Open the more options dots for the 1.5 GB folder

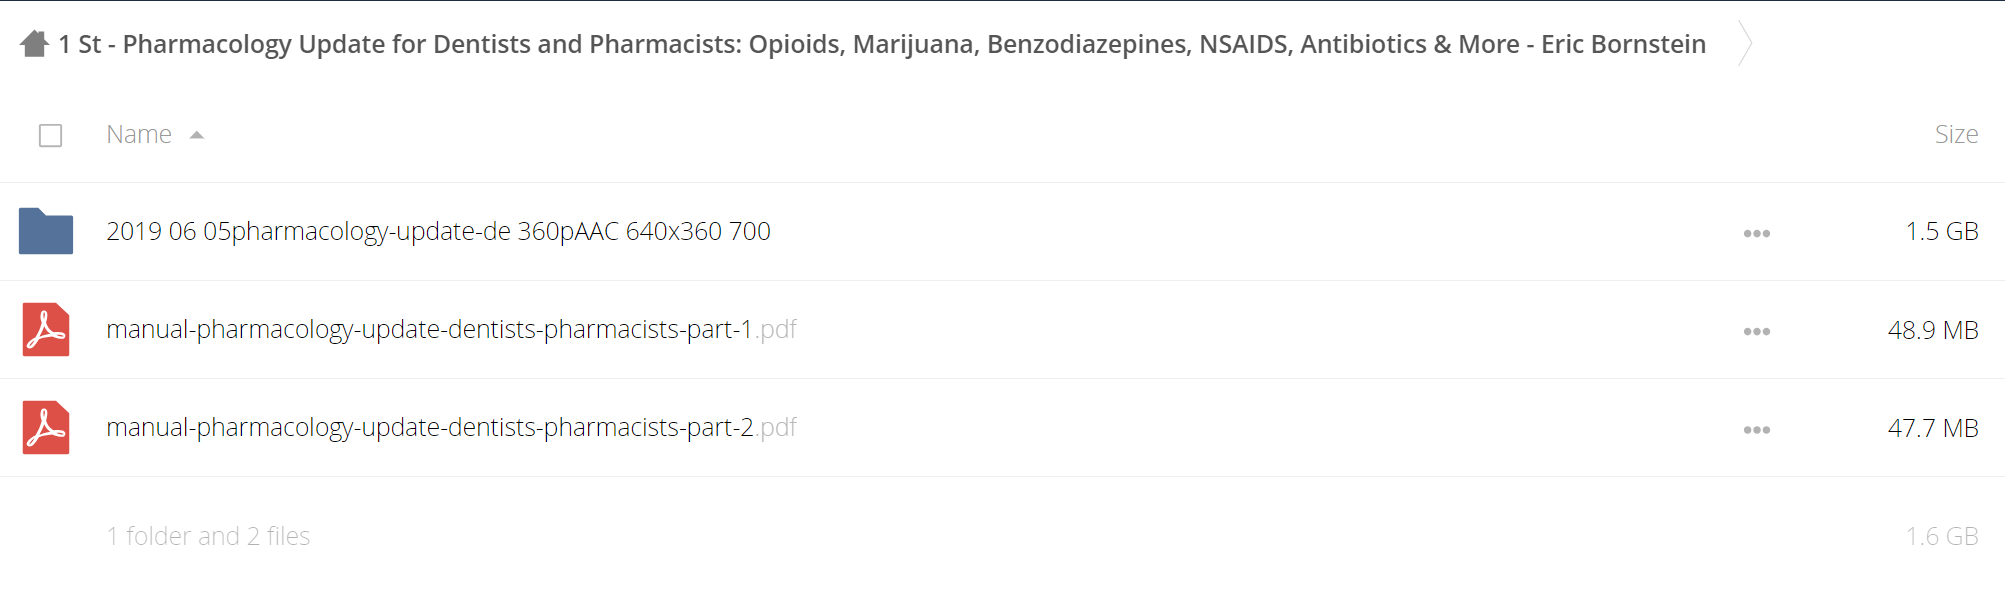tap(1757, 233)
